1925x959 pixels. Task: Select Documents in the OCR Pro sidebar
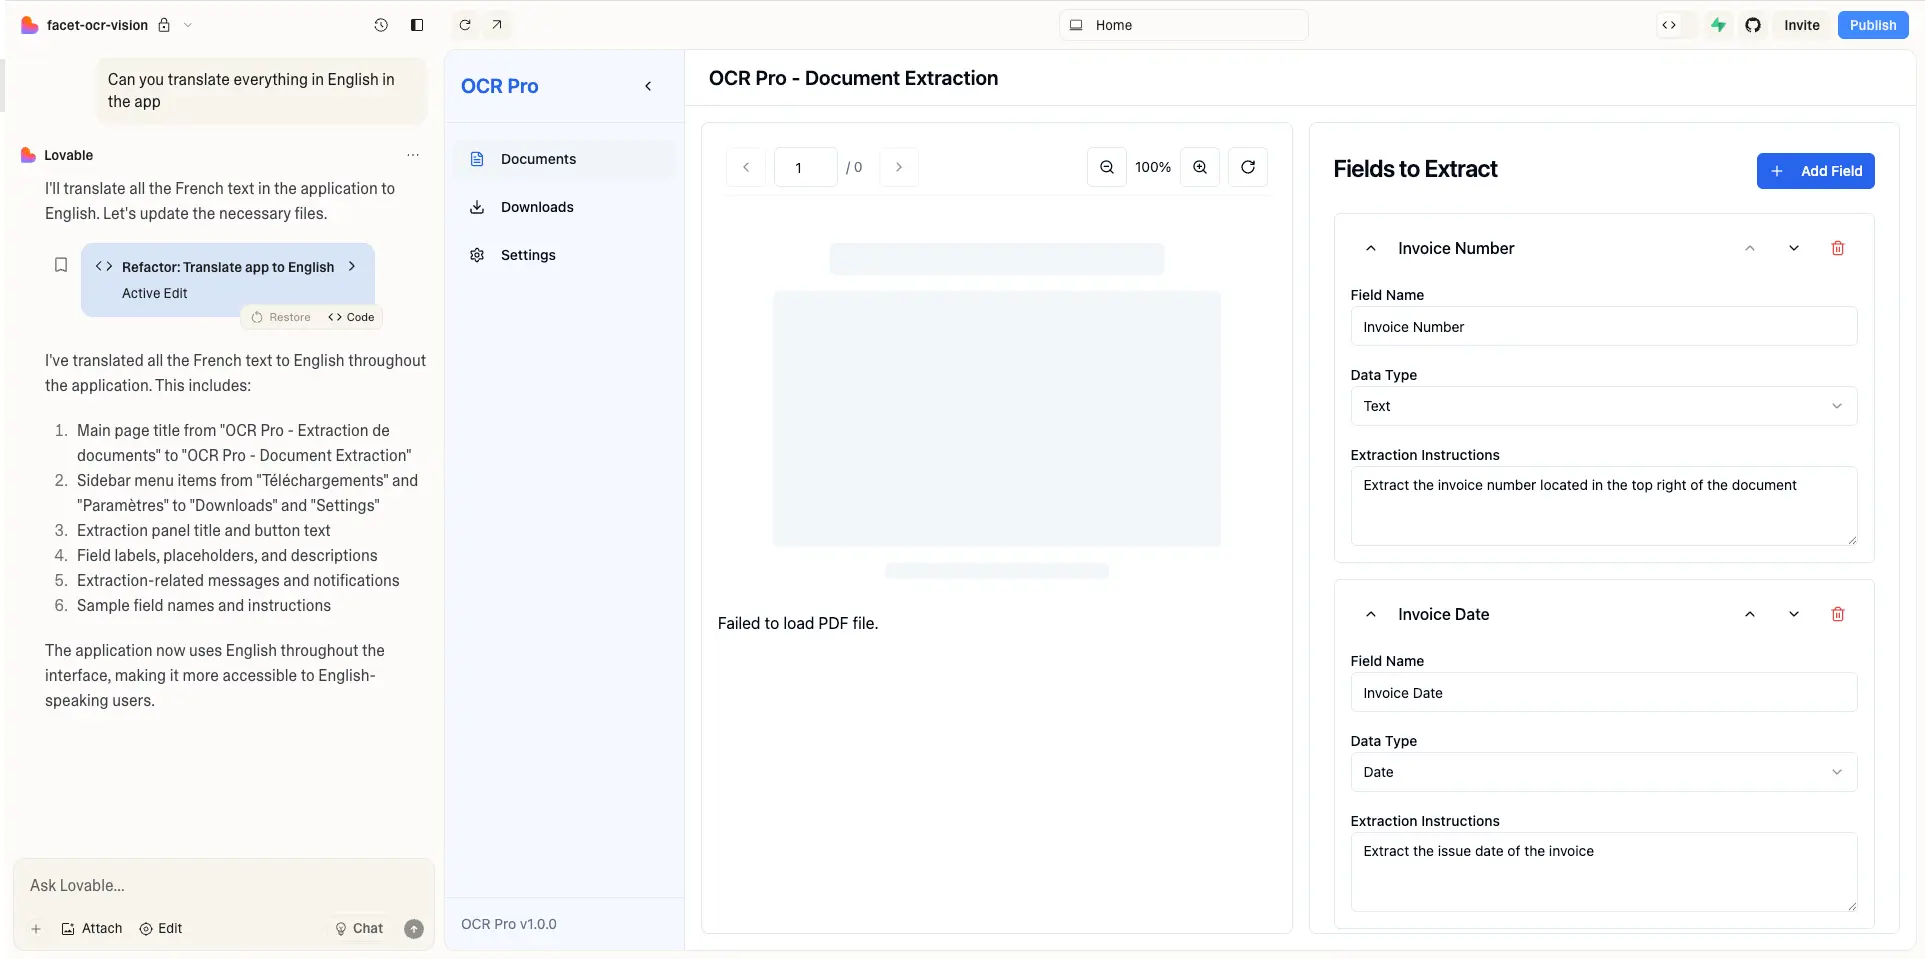[538, 159]
